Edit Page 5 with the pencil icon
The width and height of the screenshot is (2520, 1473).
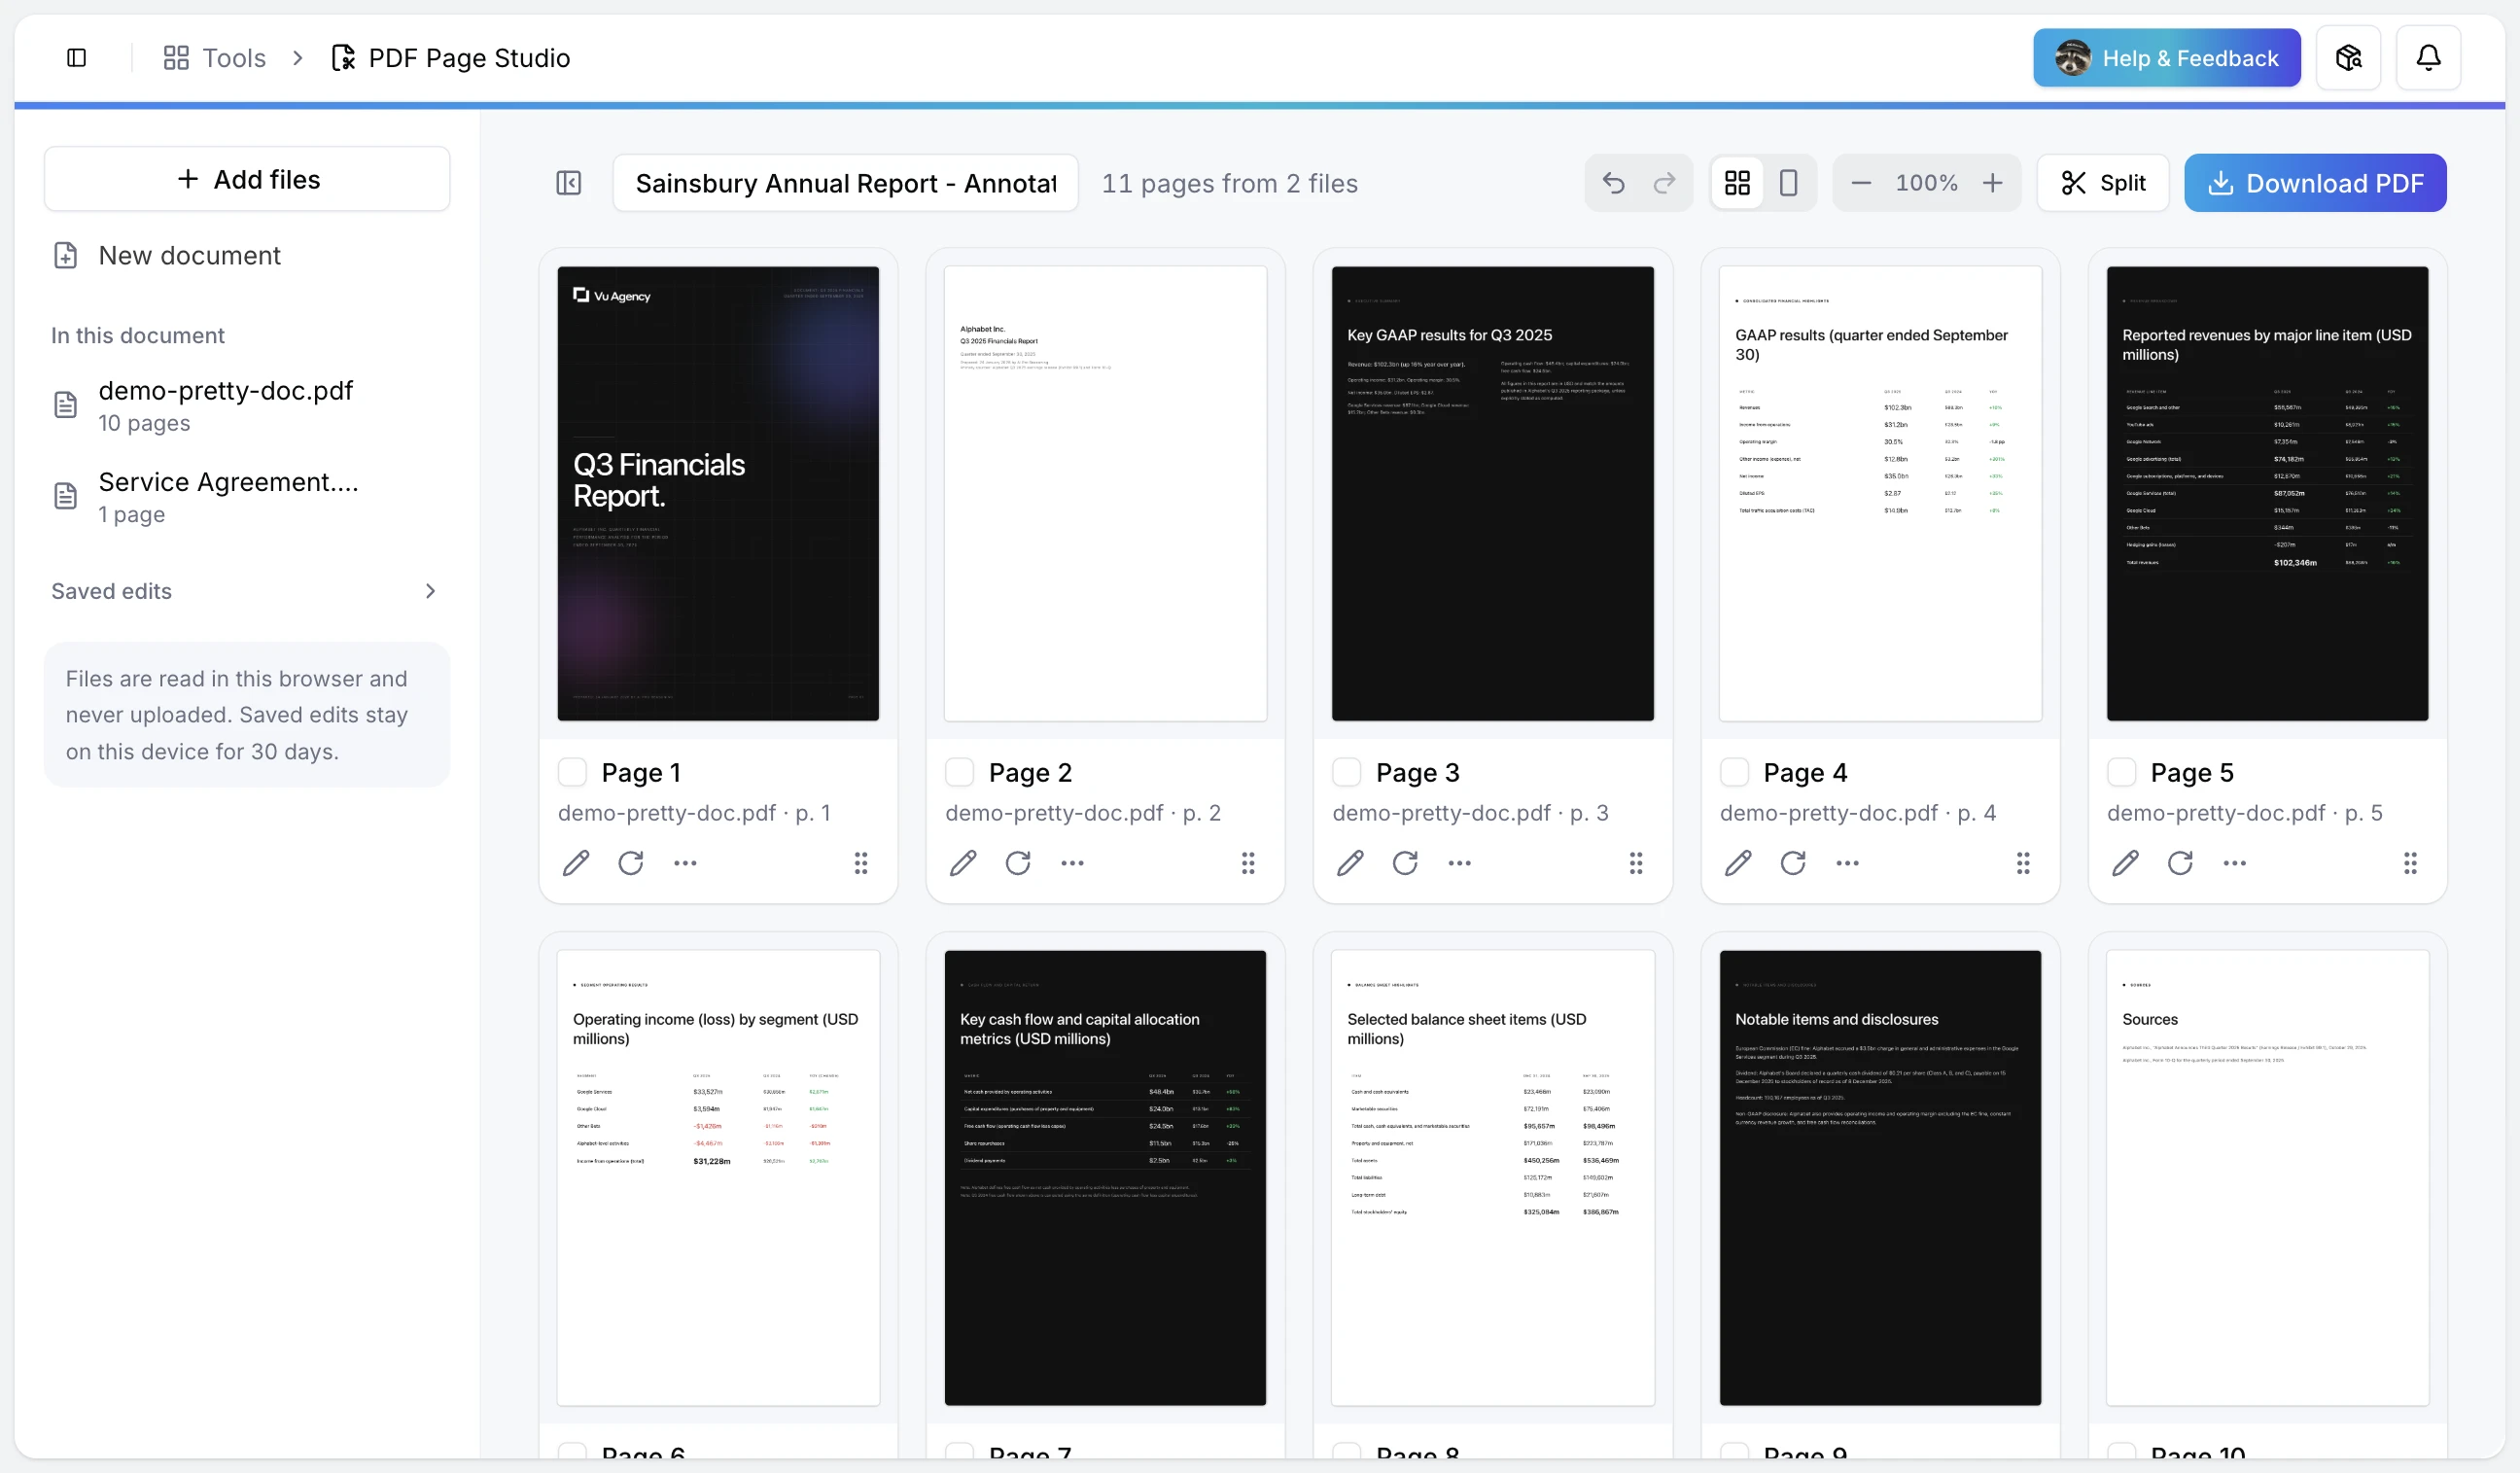[x=2125, y=863]
